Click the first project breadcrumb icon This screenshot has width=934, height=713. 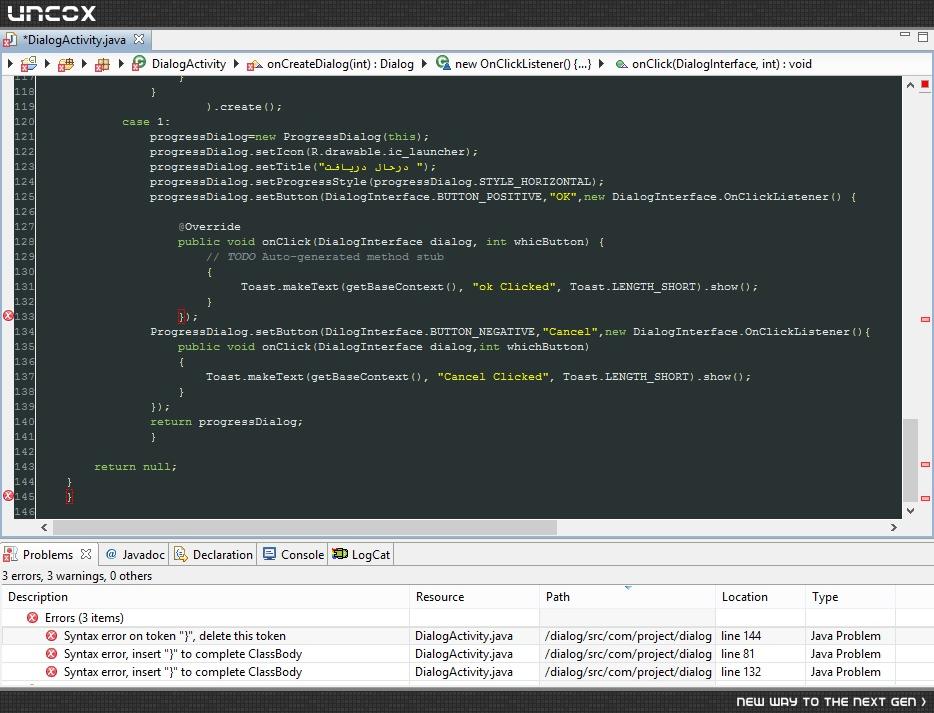click(29, 64)
